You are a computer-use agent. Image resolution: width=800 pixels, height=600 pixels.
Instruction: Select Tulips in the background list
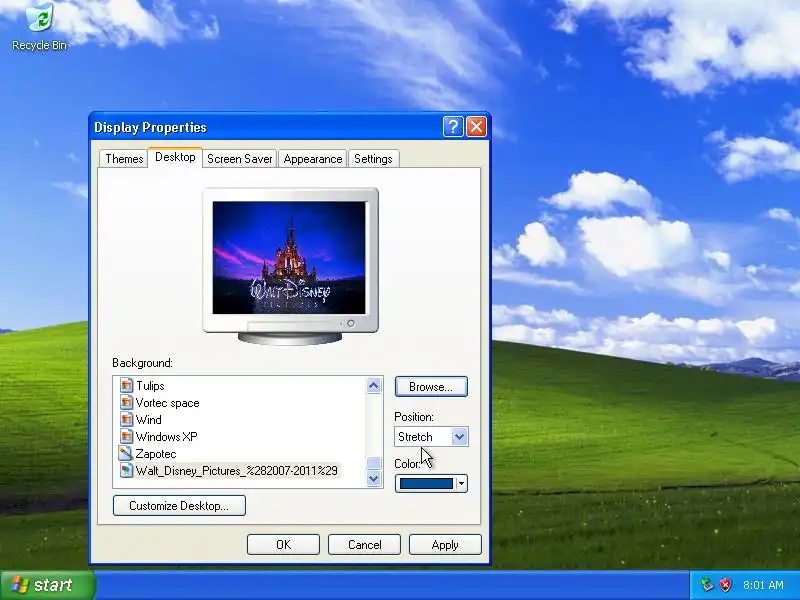[150, 386]
